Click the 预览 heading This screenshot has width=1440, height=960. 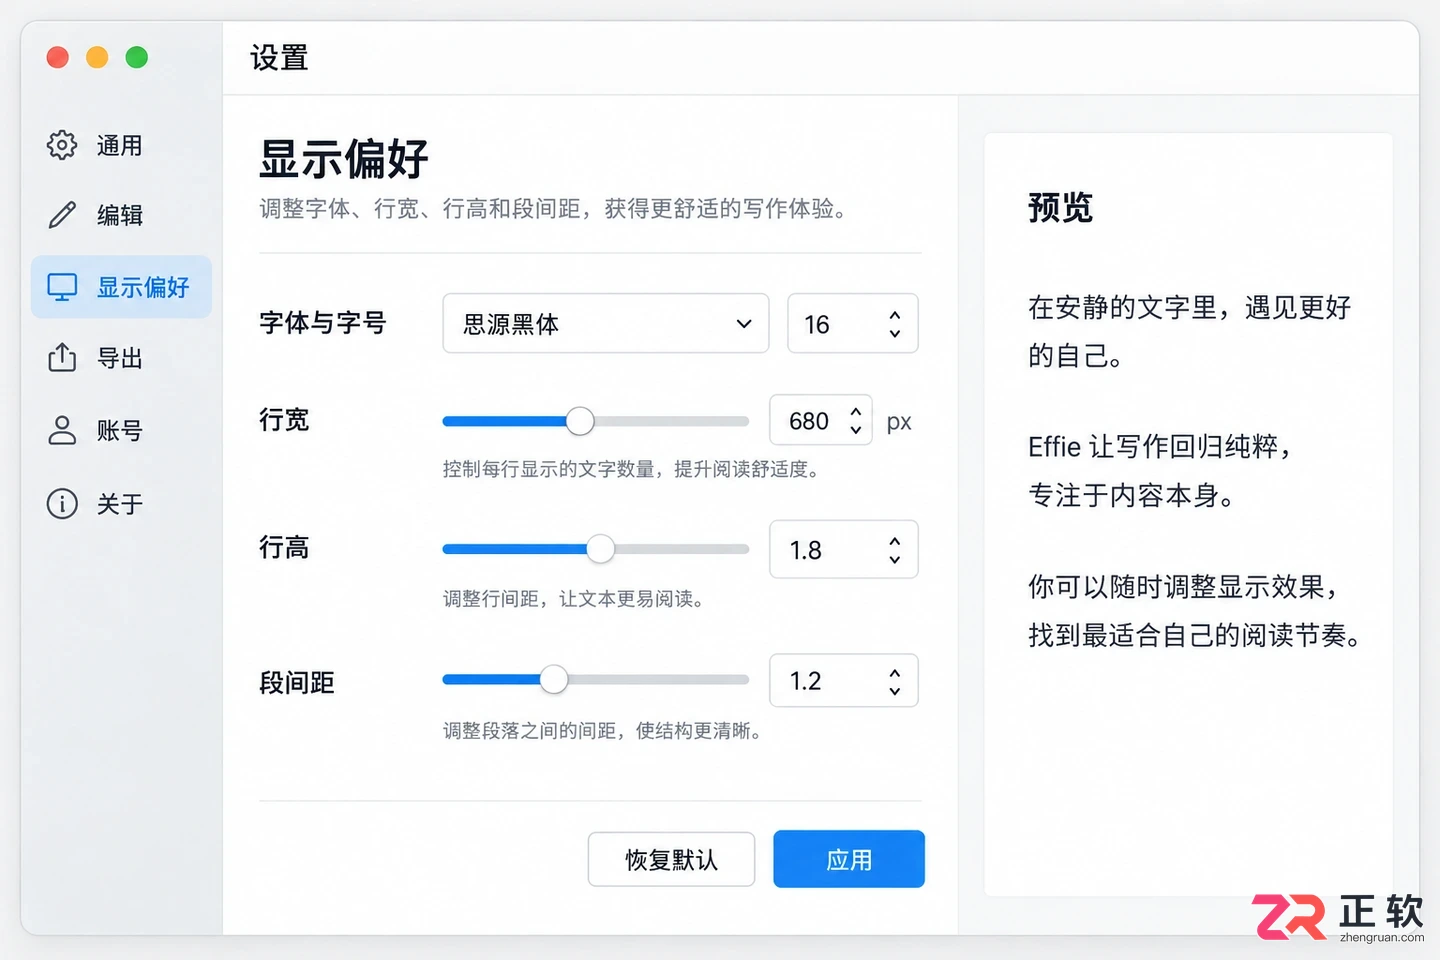point(1060,207)
